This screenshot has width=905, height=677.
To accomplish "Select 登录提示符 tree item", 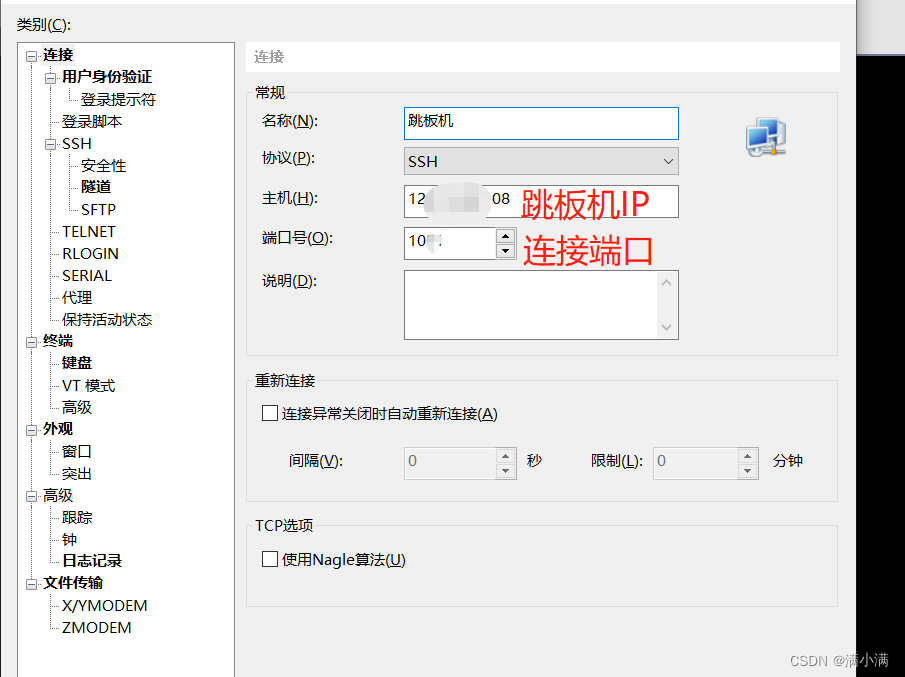I will point(118,99).
